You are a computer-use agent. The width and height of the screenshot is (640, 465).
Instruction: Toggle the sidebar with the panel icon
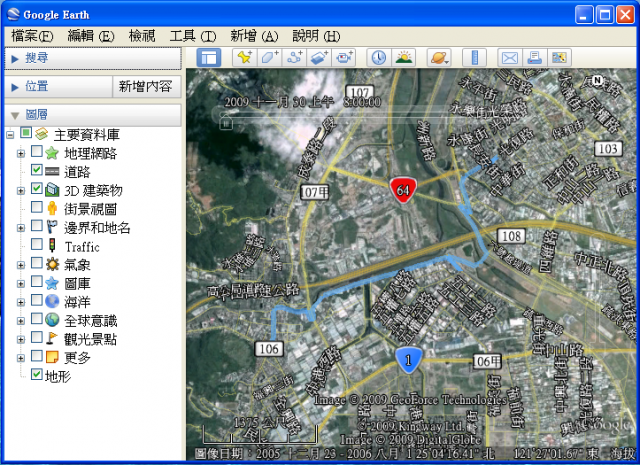pyautogui.click(x=209, y=58)
